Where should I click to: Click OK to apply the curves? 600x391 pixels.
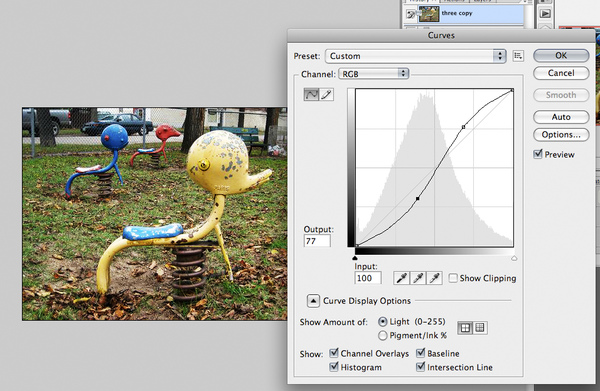561,55
